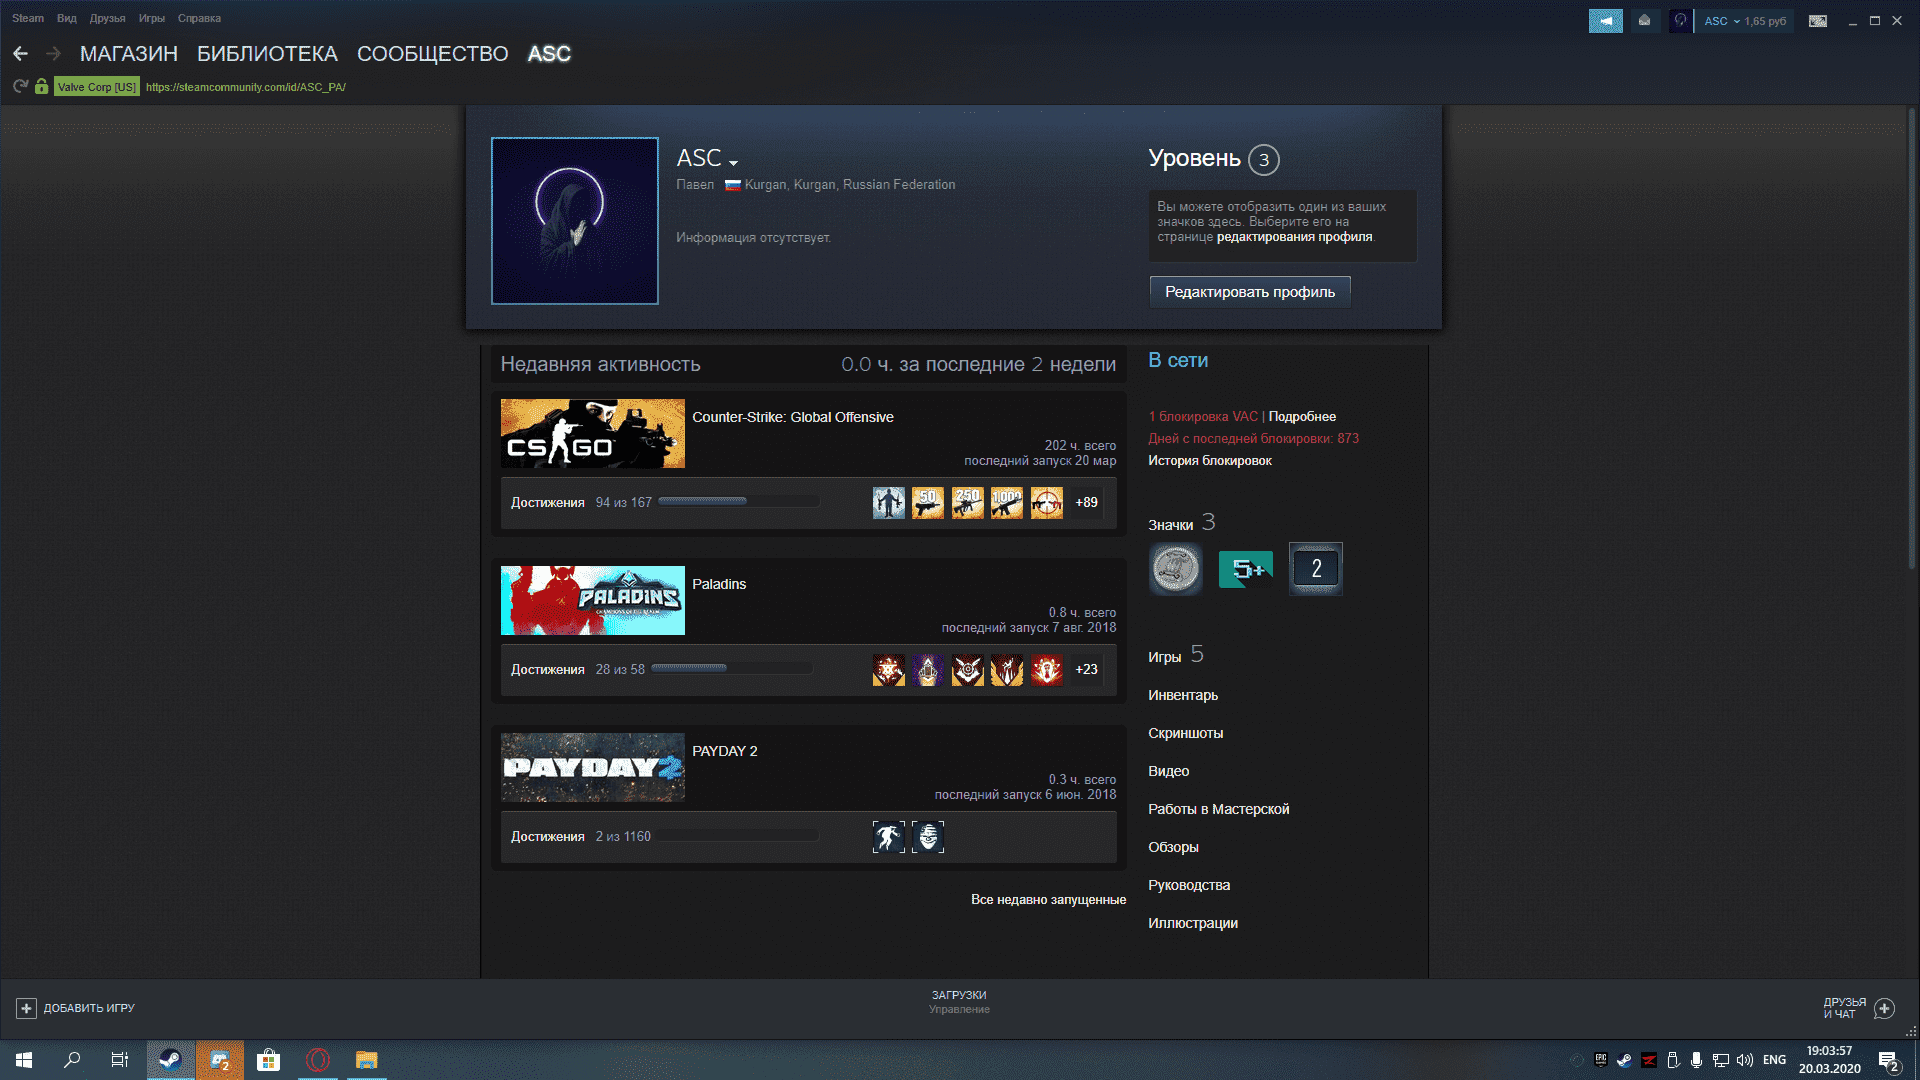This screenshot has height=1080, width=1920.
Task: Click the large ASC profile avatar
Action: pyautogui.click(x=575, y=221)
